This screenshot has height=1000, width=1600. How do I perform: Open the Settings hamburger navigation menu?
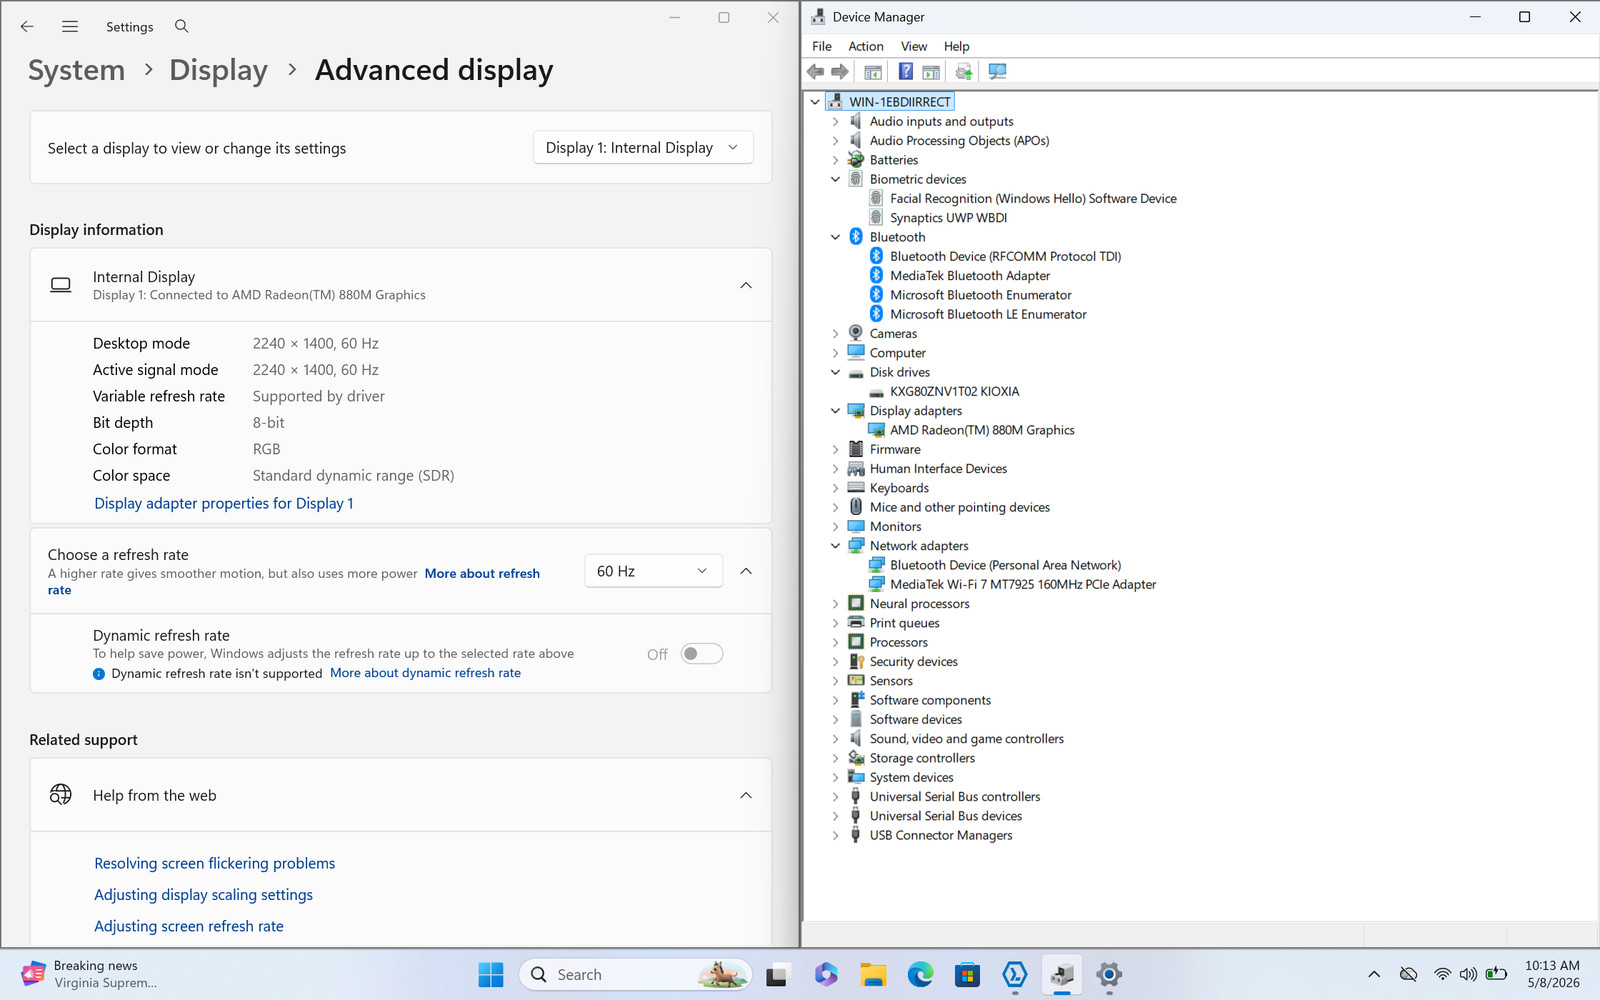70,27
